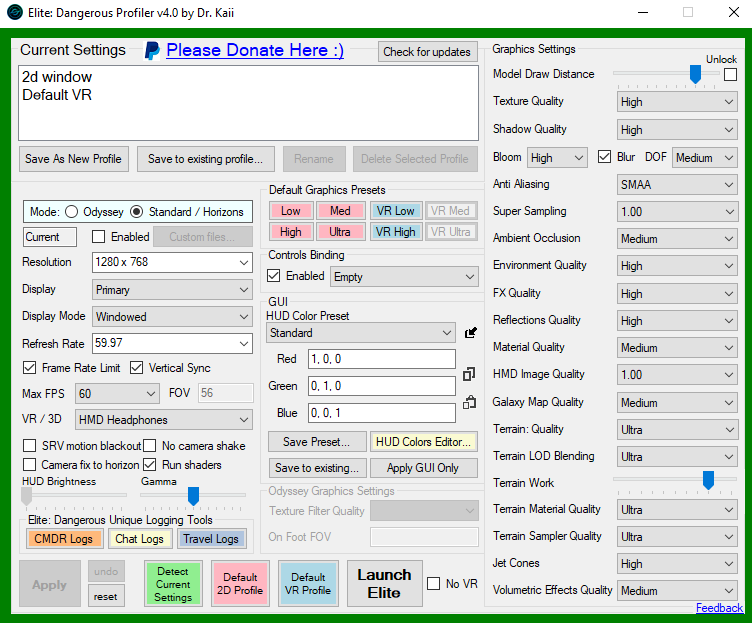The image size is (752, 623).
Task: Load the Default 2D Profile
Action: click(x=240, y=584)
